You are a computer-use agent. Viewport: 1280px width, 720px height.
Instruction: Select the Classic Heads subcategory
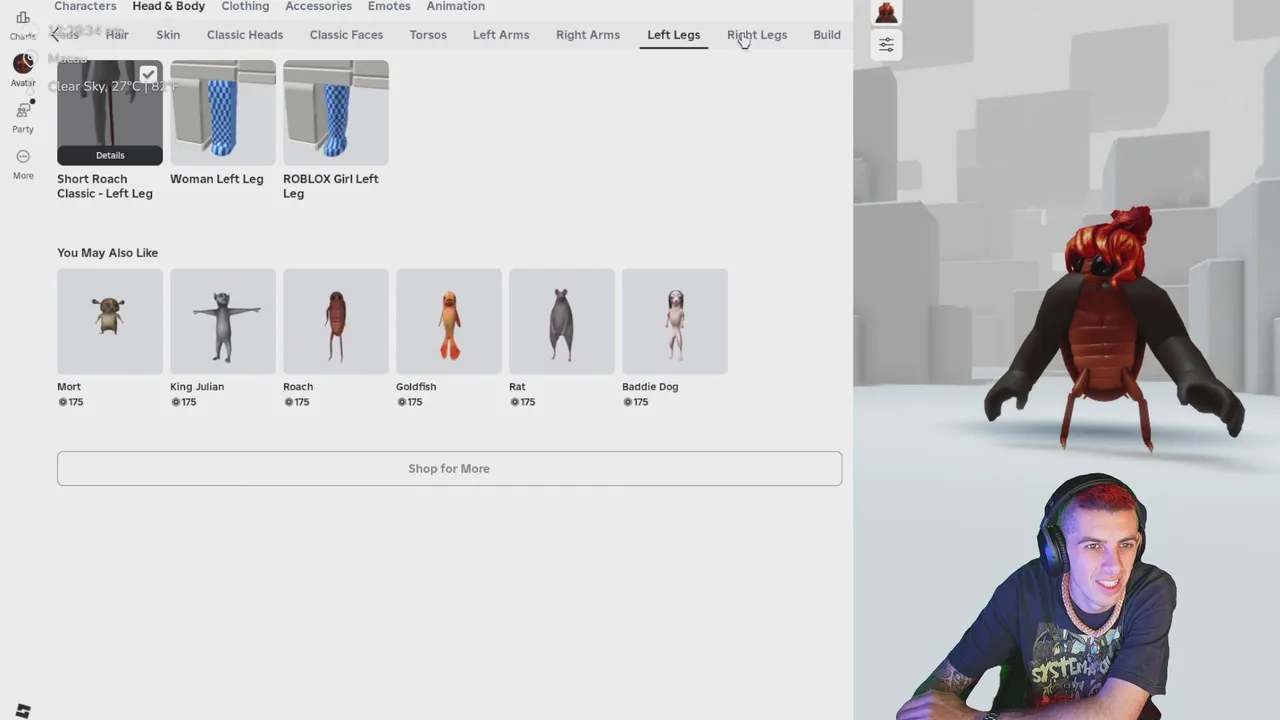click(x=245, y=35)
